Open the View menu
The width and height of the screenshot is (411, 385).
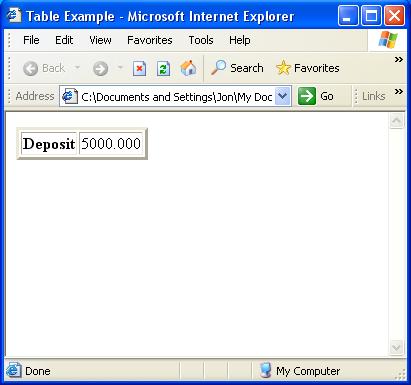100,40
